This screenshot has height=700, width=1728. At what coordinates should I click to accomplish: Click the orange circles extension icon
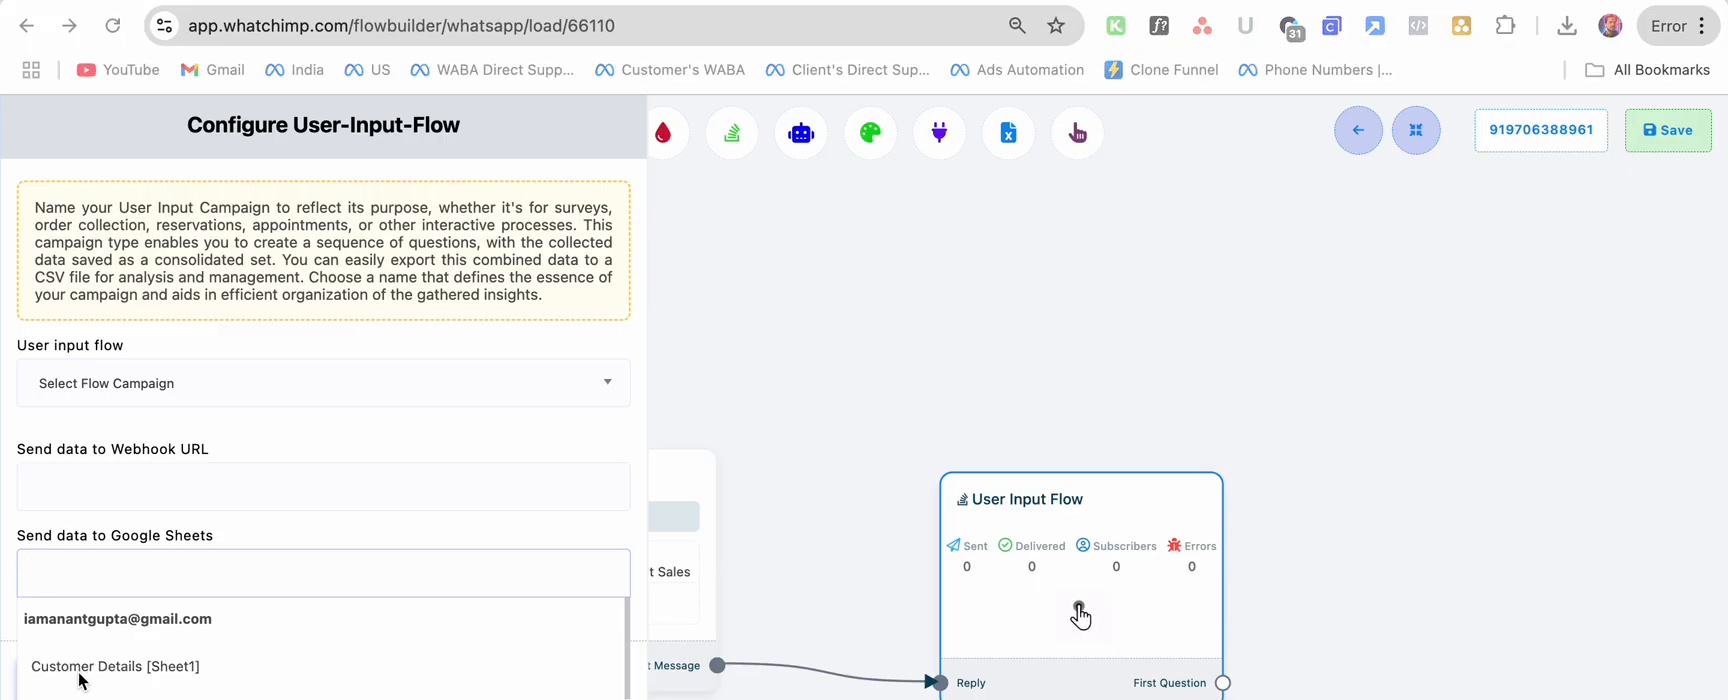click(1461, 26)
